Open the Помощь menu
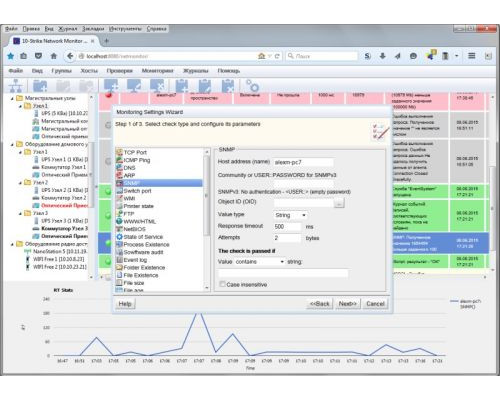The height and width of the screenshot is (400, 500). [229, 71]
